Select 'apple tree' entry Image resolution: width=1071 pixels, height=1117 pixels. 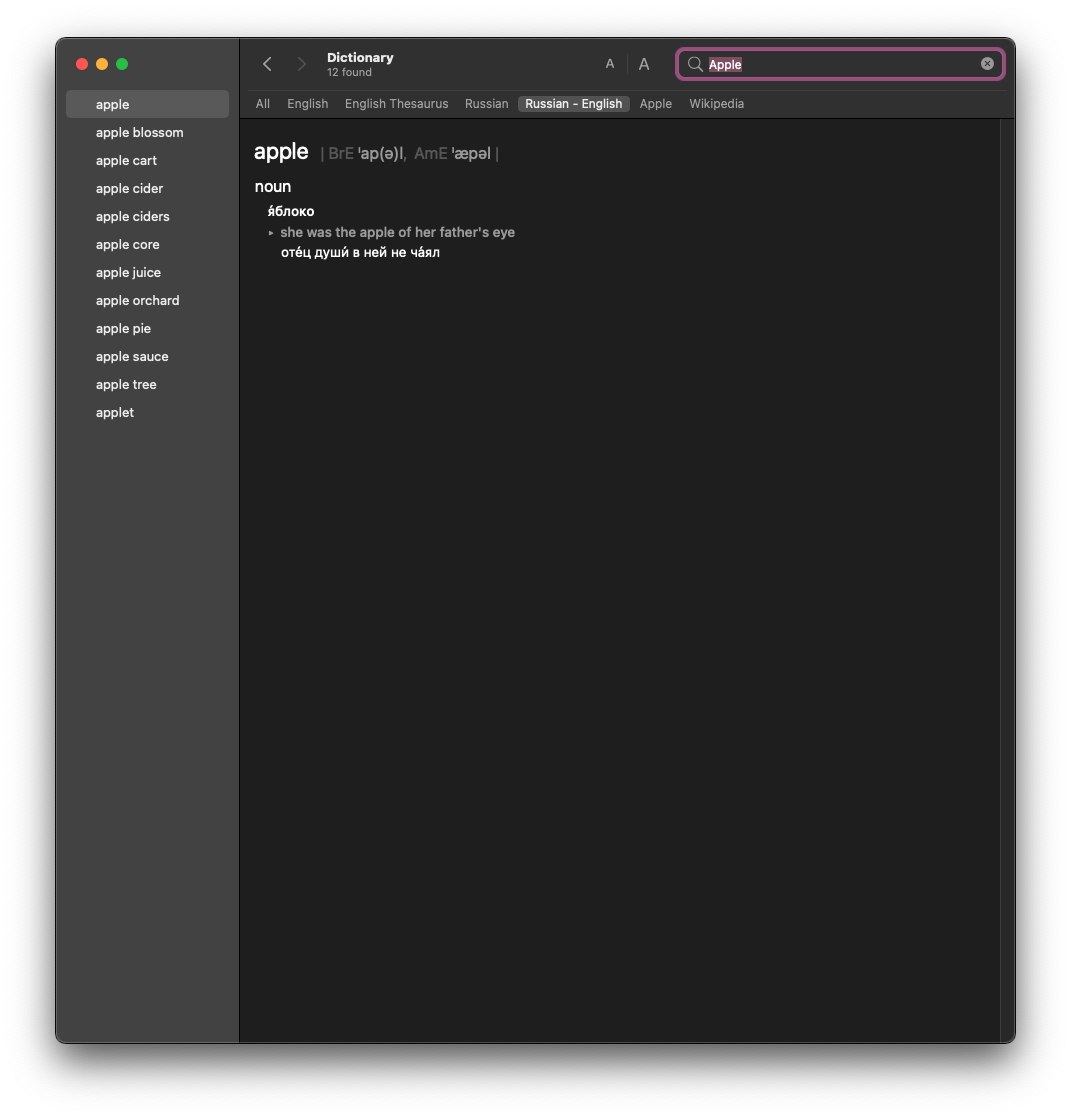point(148,385)
